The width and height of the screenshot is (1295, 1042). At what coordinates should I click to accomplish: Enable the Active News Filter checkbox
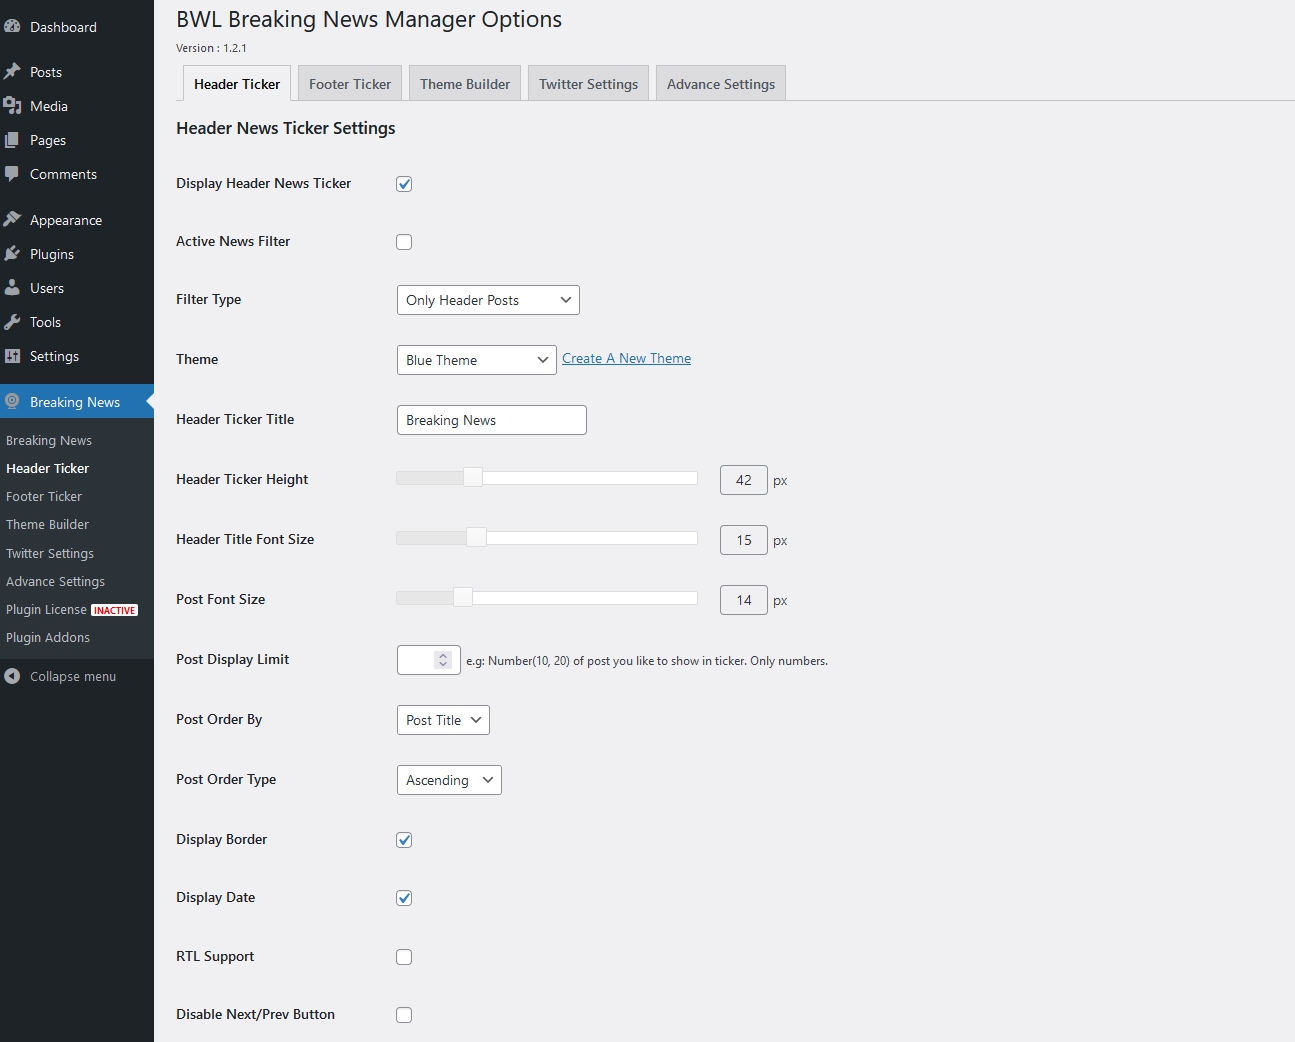pyautogui.click(x=404, y=242)
